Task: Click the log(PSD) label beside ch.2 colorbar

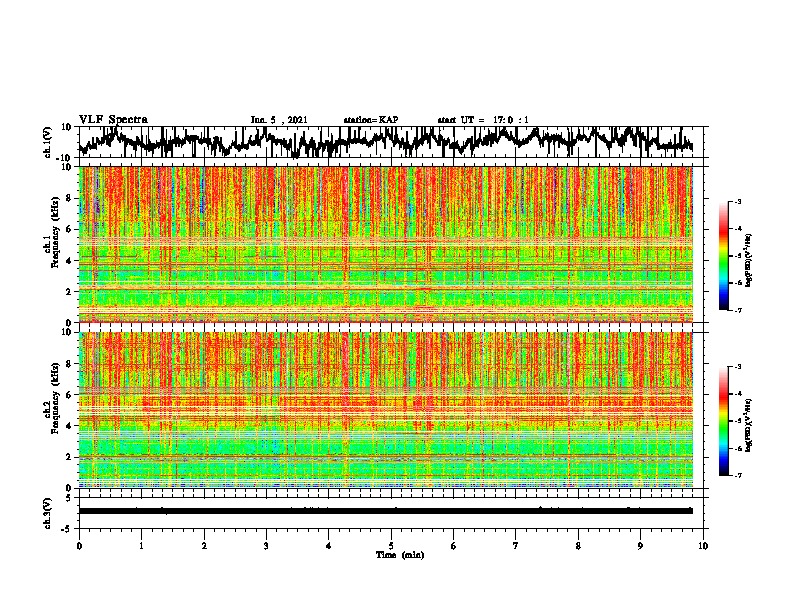Action: [x=749, y=425]
